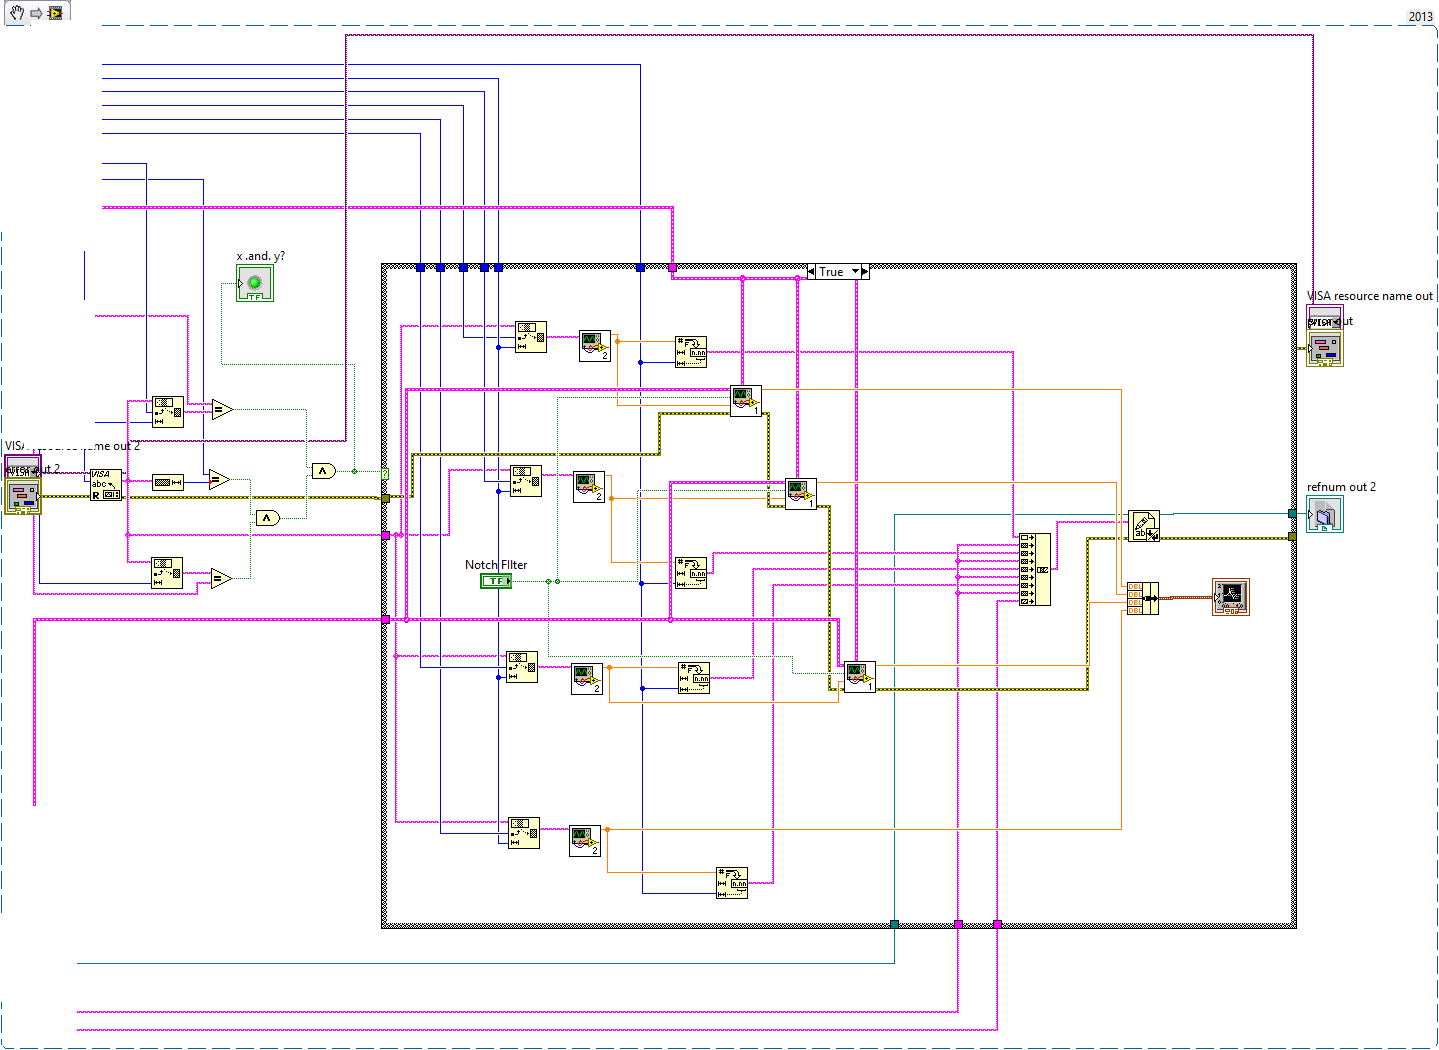Select the string function left of top Equal node
The height and width of the screenshot is (1050, 1439).
click(168, 412)
